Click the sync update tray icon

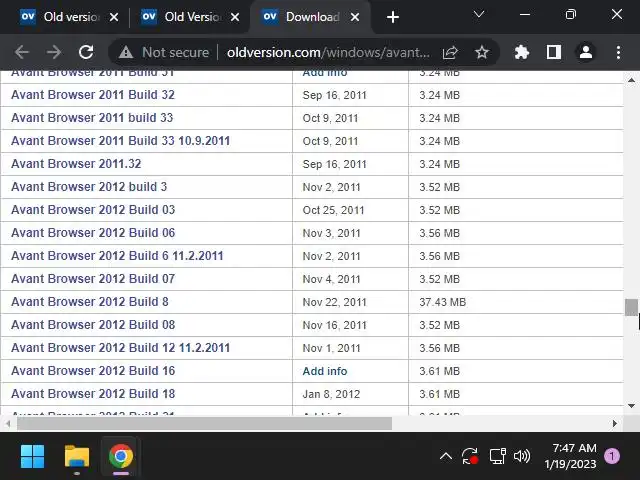pos(470,456)
